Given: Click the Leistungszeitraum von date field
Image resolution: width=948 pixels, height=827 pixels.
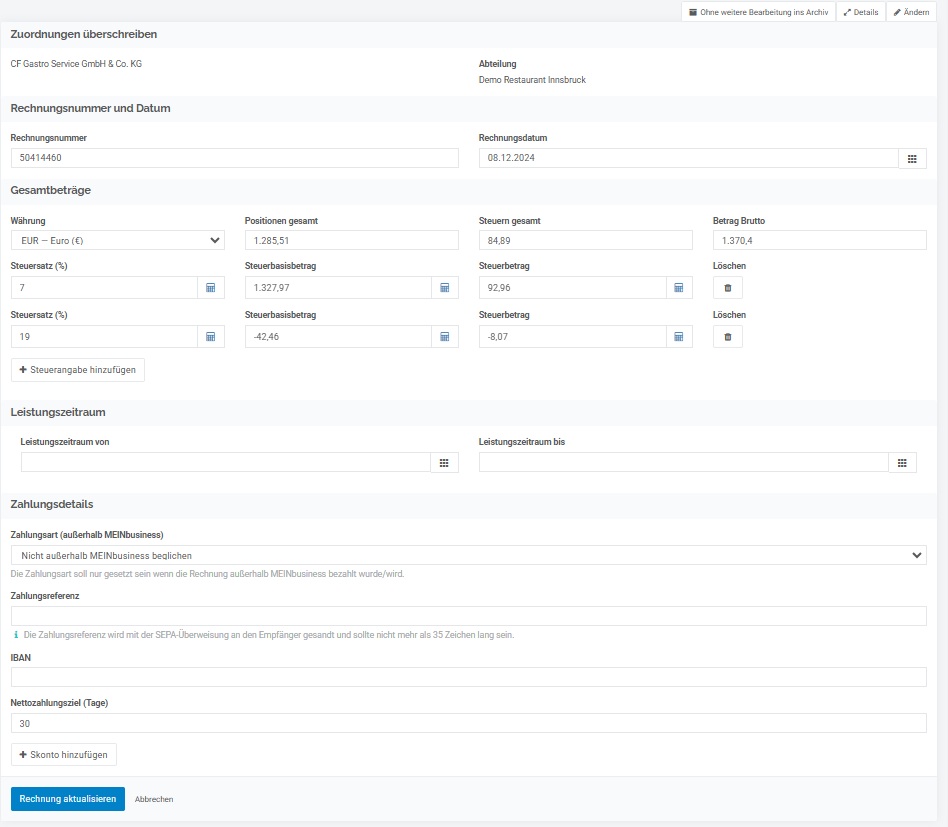Looking at the screenshot, I should point(226,462).
